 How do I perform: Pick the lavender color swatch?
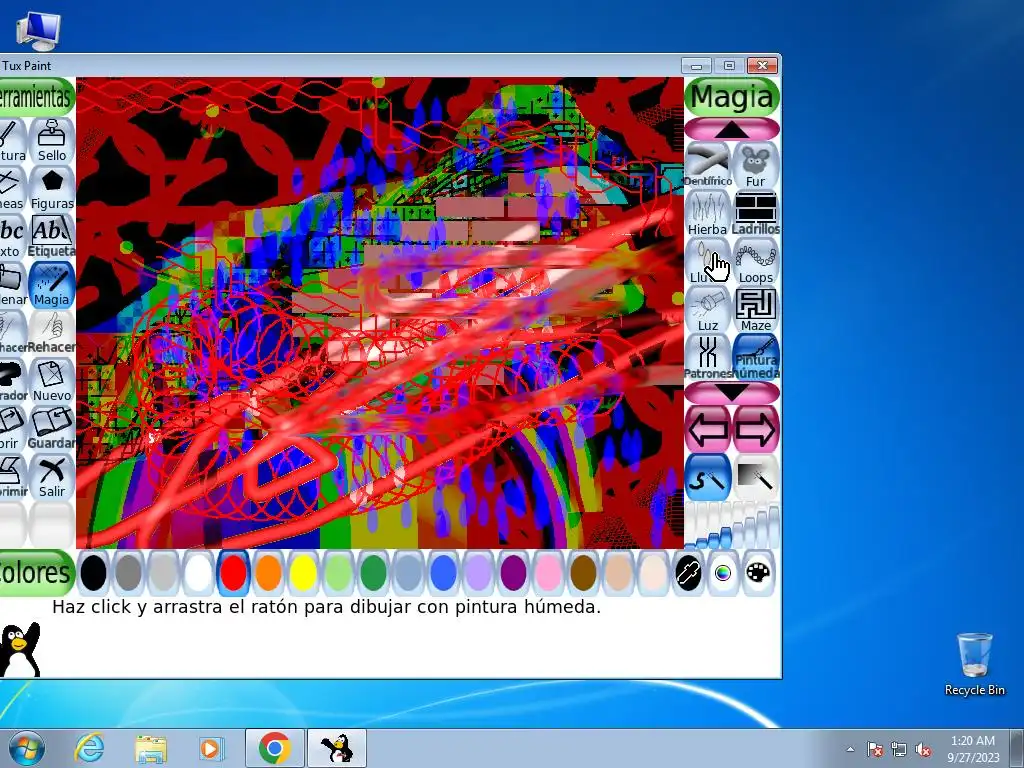(x=478, y=573)
